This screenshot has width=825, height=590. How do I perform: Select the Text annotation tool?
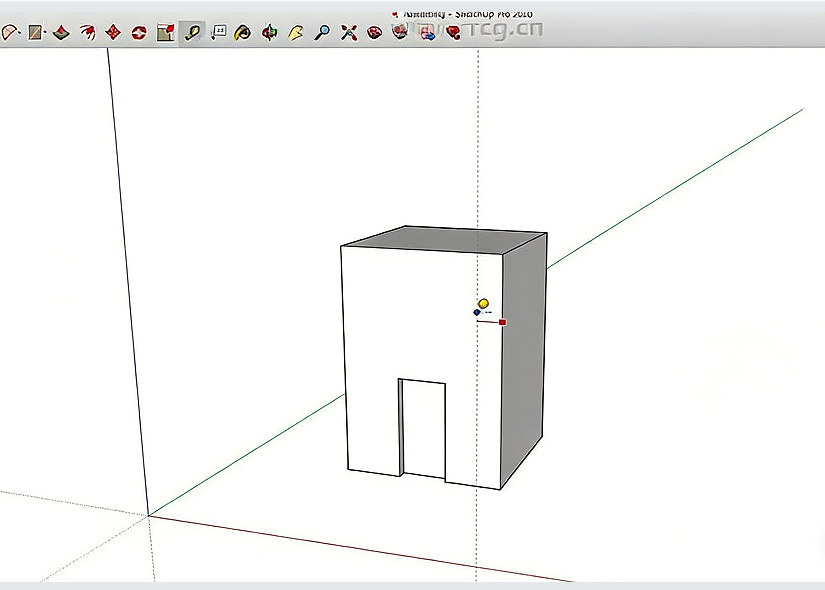(219, 31)
